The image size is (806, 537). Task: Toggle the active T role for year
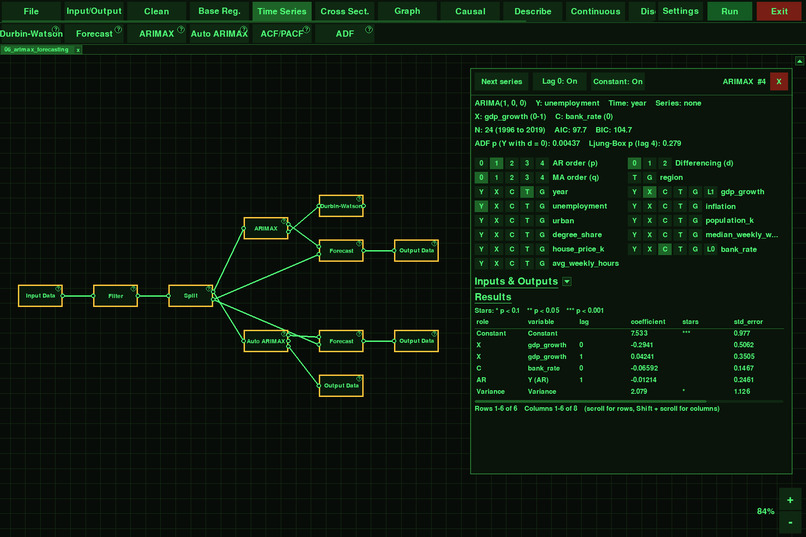click(x=527, y=192)
